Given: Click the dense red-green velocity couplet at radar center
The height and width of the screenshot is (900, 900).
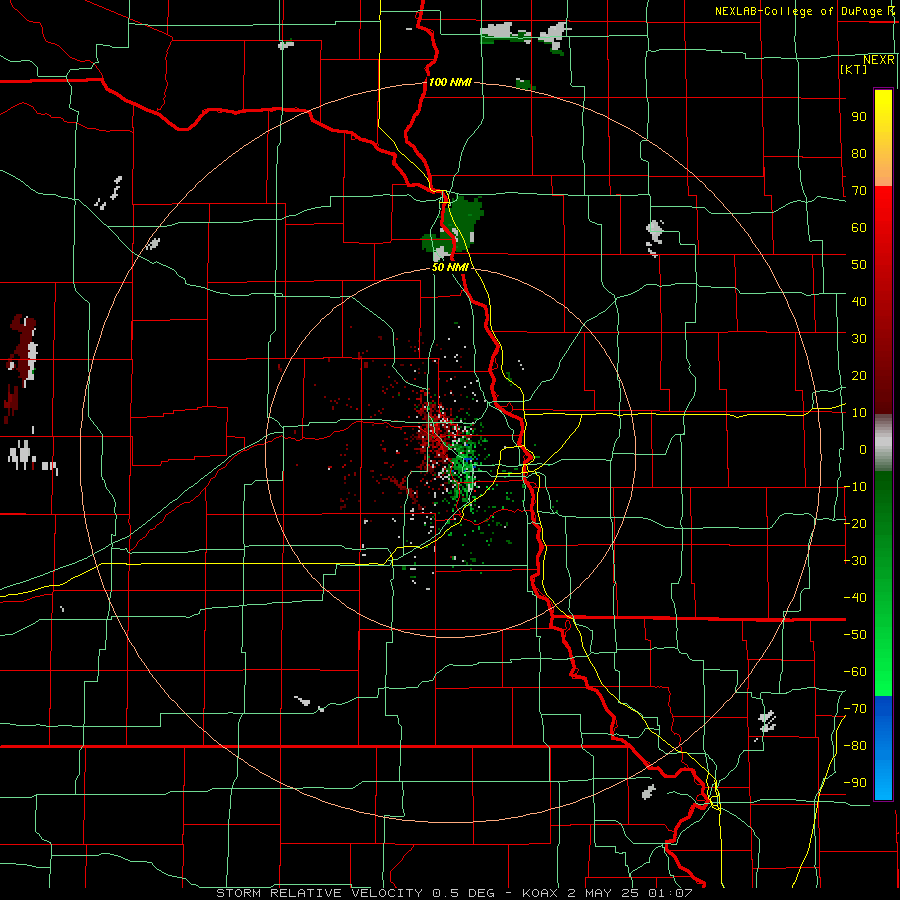Looking at the screenshot, I should pyautogui.click(x=450, y=453).
